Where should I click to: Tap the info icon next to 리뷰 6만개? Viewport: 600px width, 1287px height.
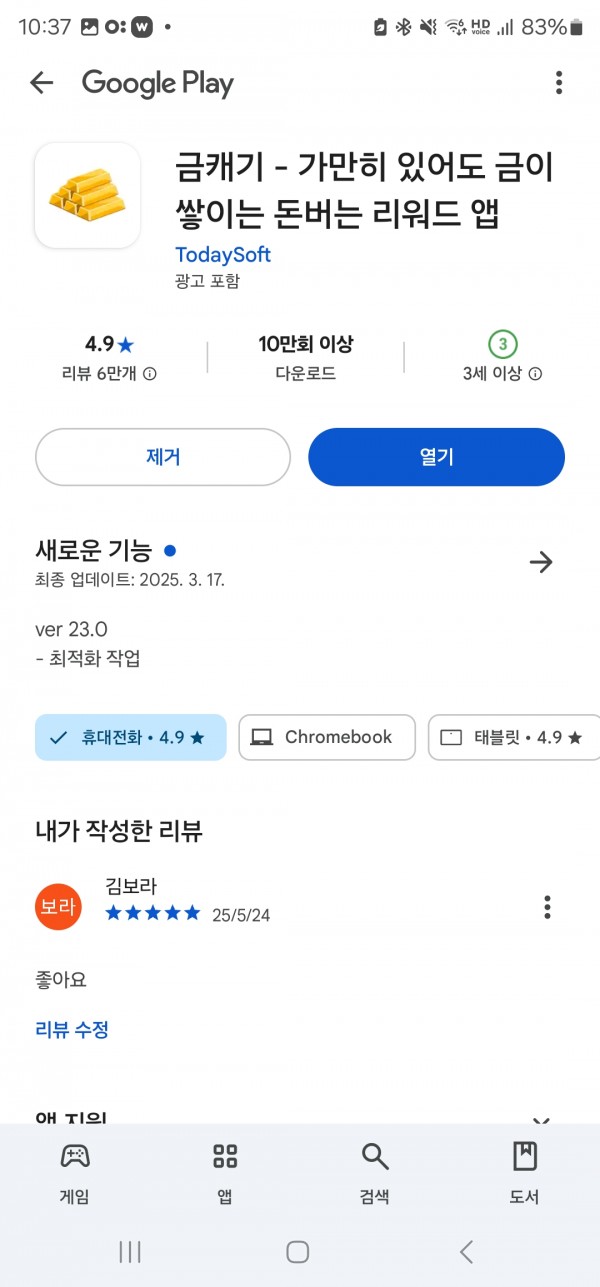pos(150,374)
